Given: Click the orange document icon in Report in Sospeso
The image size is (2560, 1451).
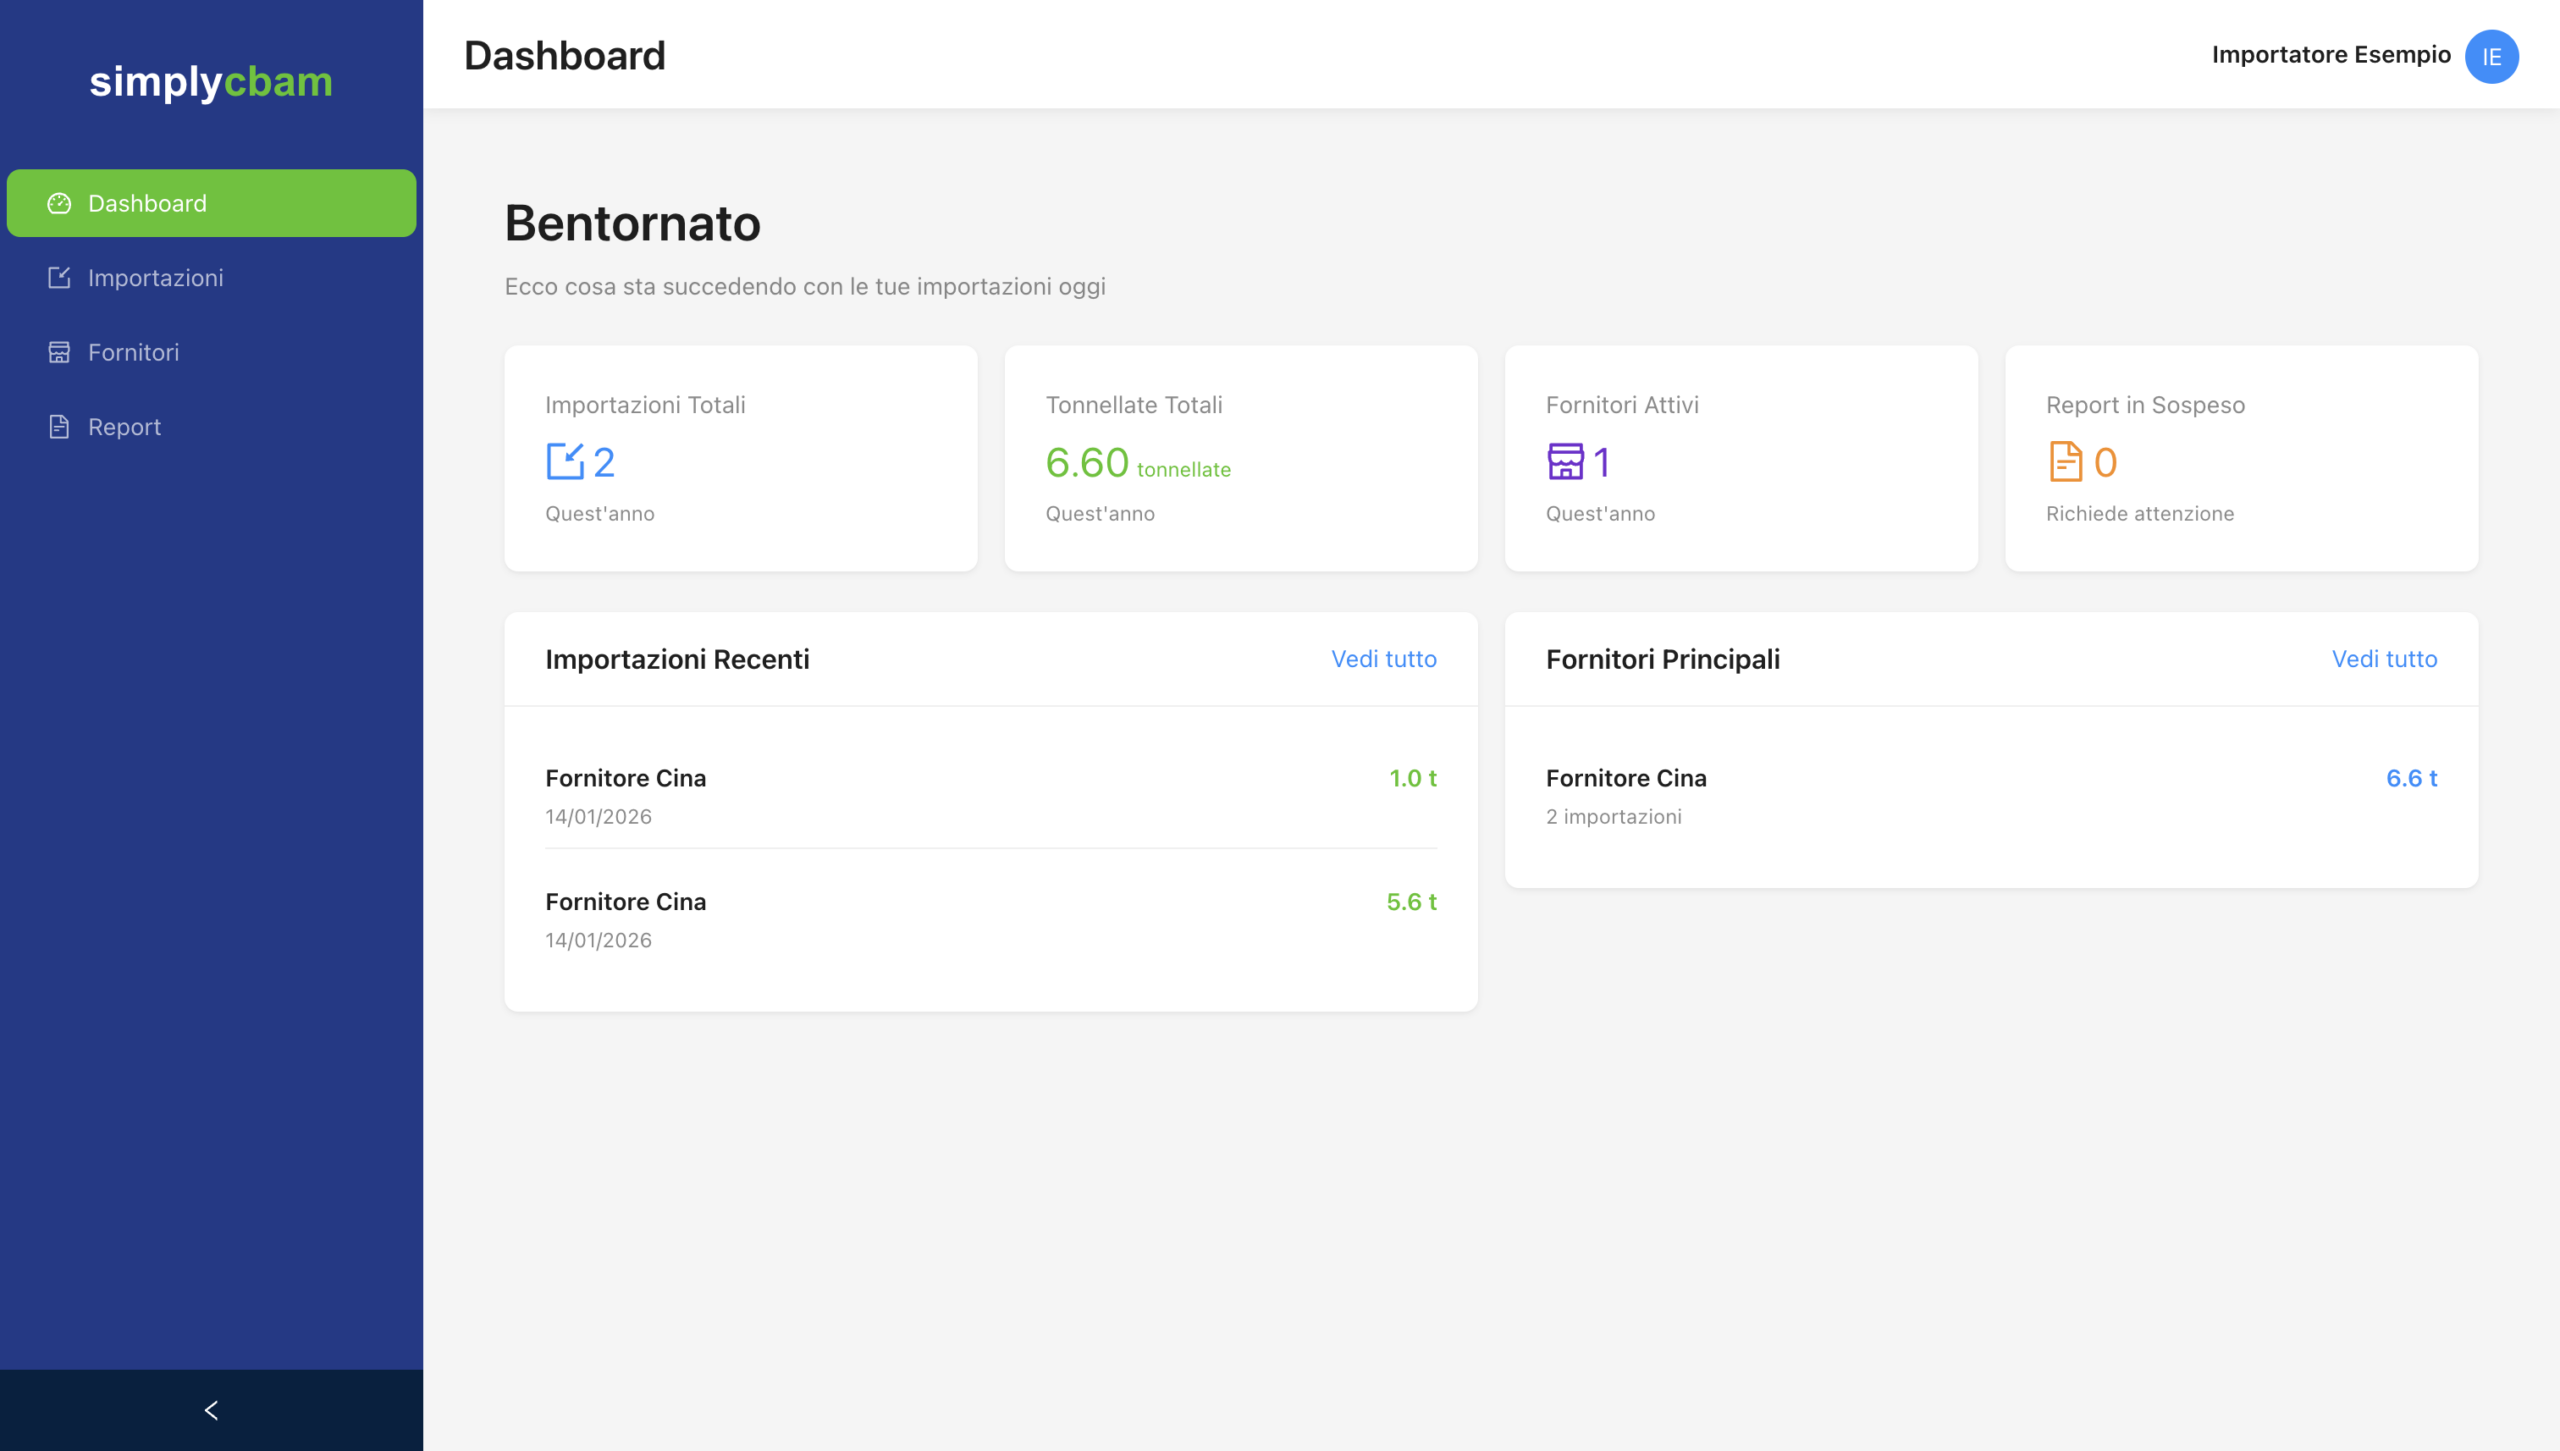Looking at the screenshot, I should tap(2065, 462).
